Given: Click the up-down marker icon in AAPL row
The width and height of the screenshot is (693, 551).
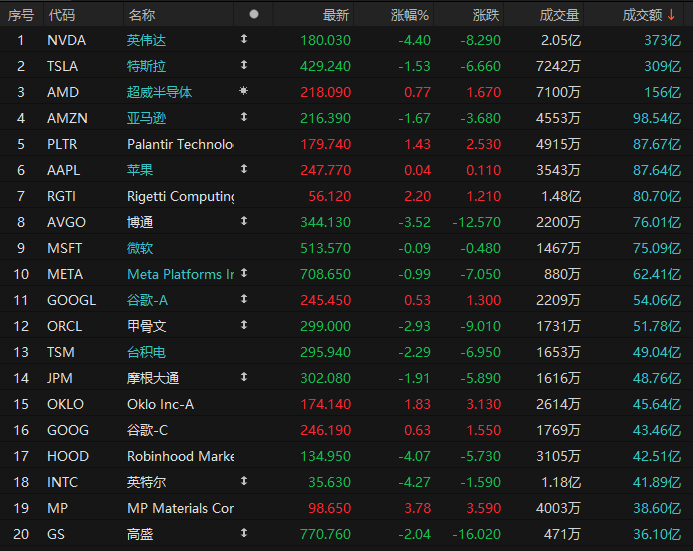Looking at the screenshot, I should [x=244, y=169].
